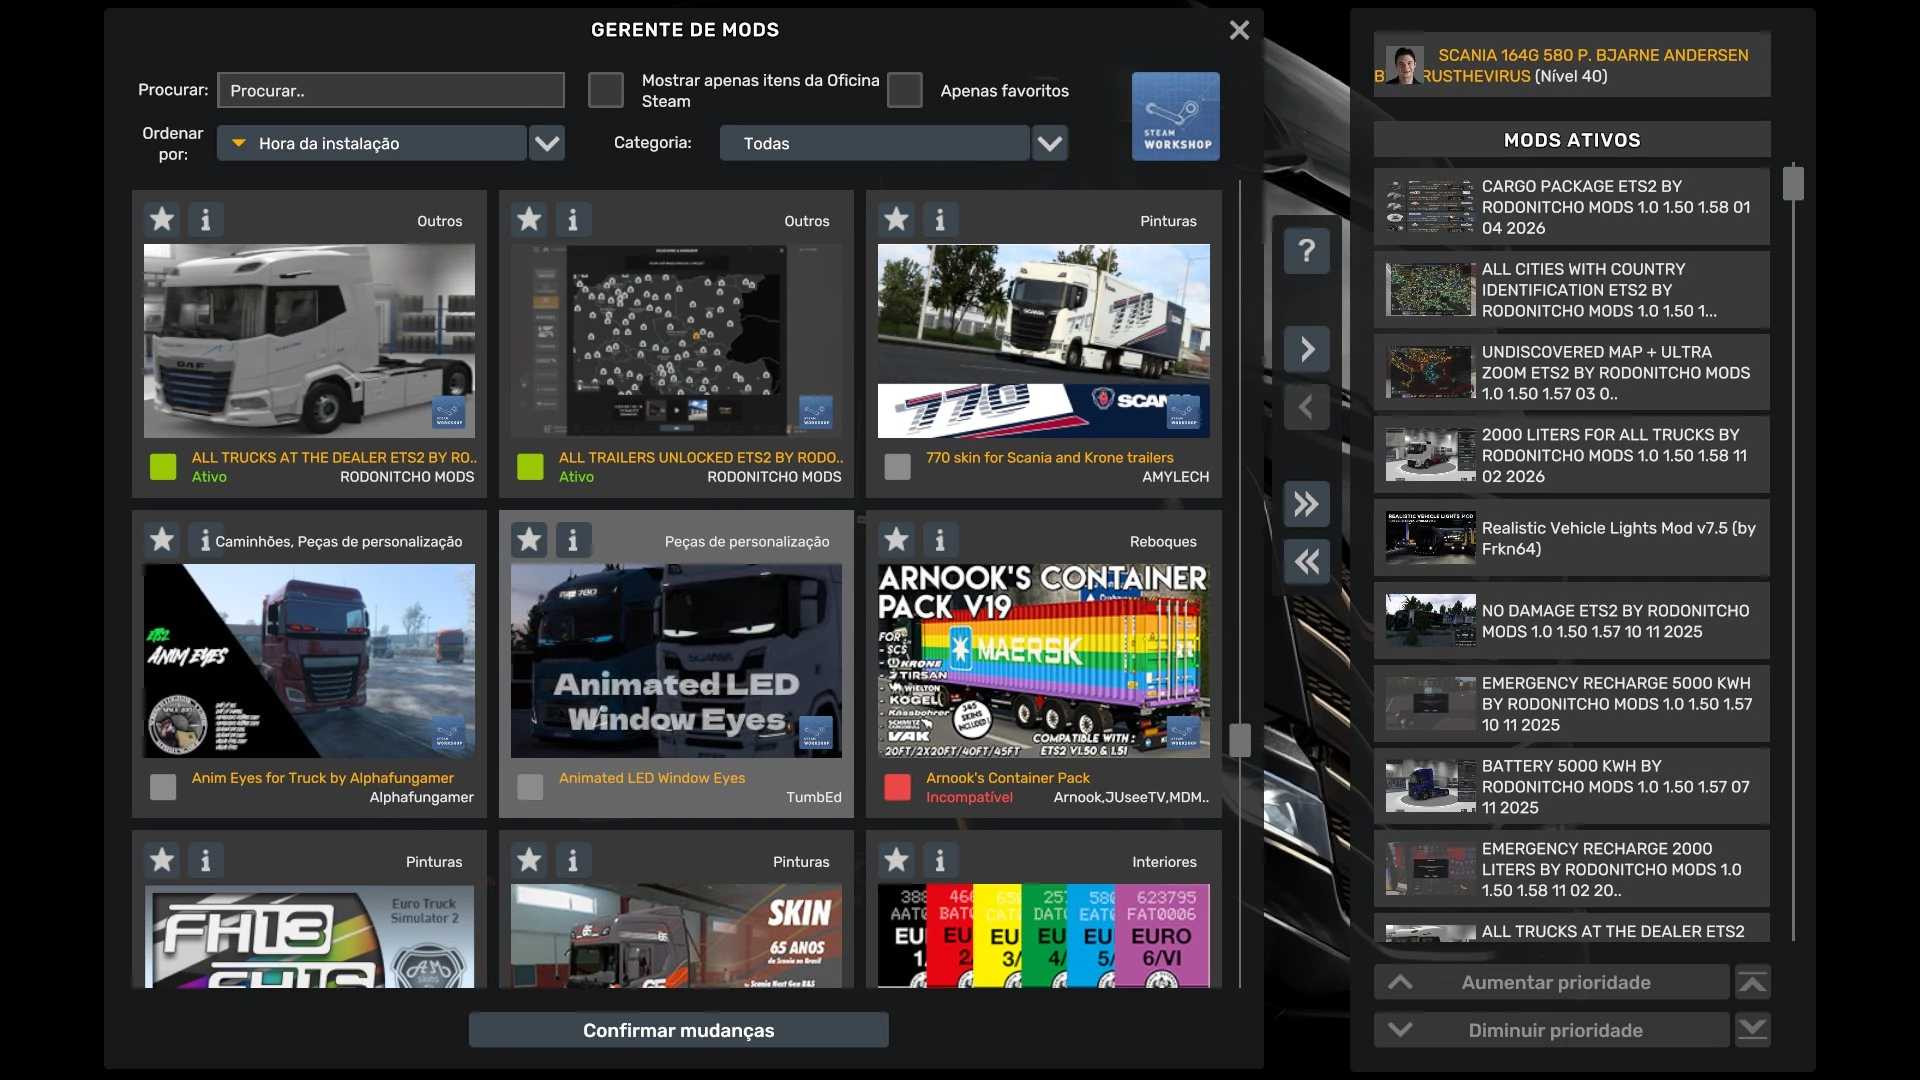1920x1080 pixels.
Task: Toggle activation of 770 skin mod
Action: click(897, 467)
